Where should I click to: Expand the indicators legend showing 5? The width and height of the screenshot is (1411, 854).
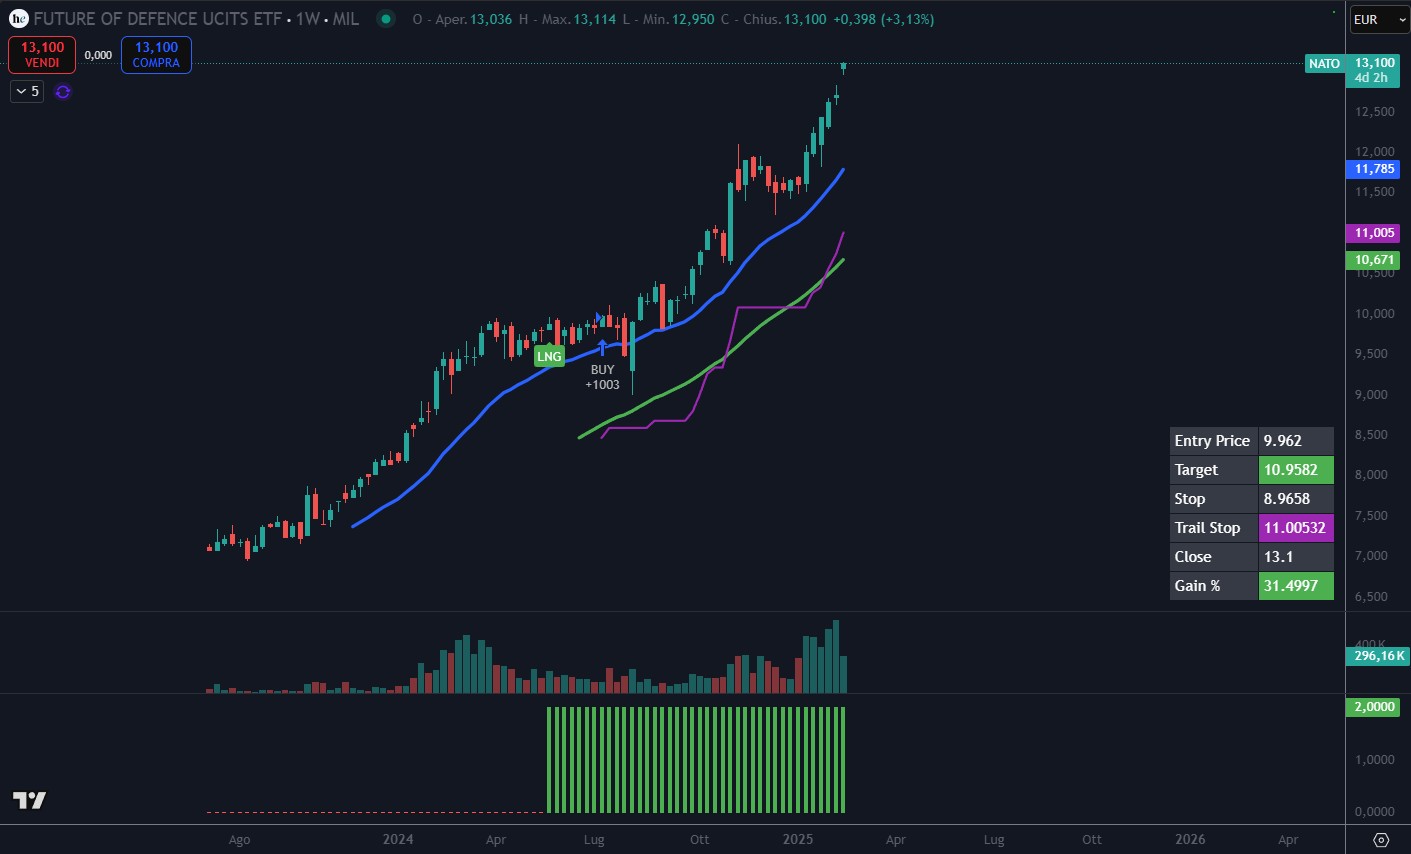coord(27,92)
